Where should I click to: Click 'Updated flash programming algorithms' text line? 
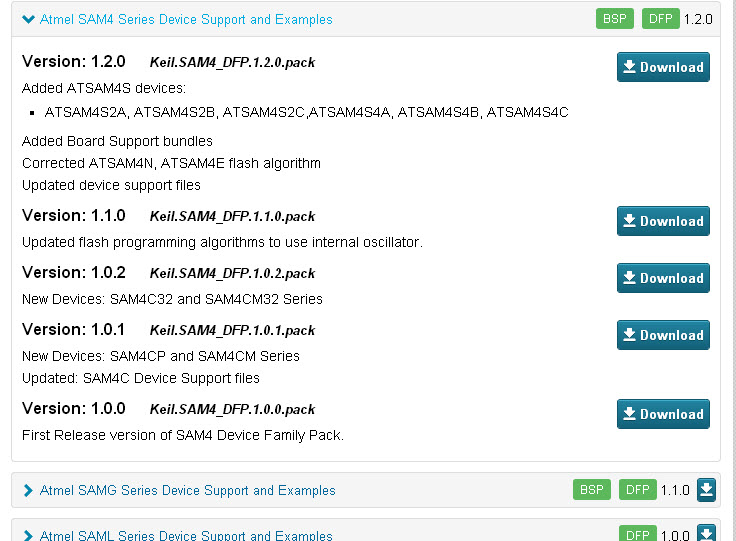(222, 242)
